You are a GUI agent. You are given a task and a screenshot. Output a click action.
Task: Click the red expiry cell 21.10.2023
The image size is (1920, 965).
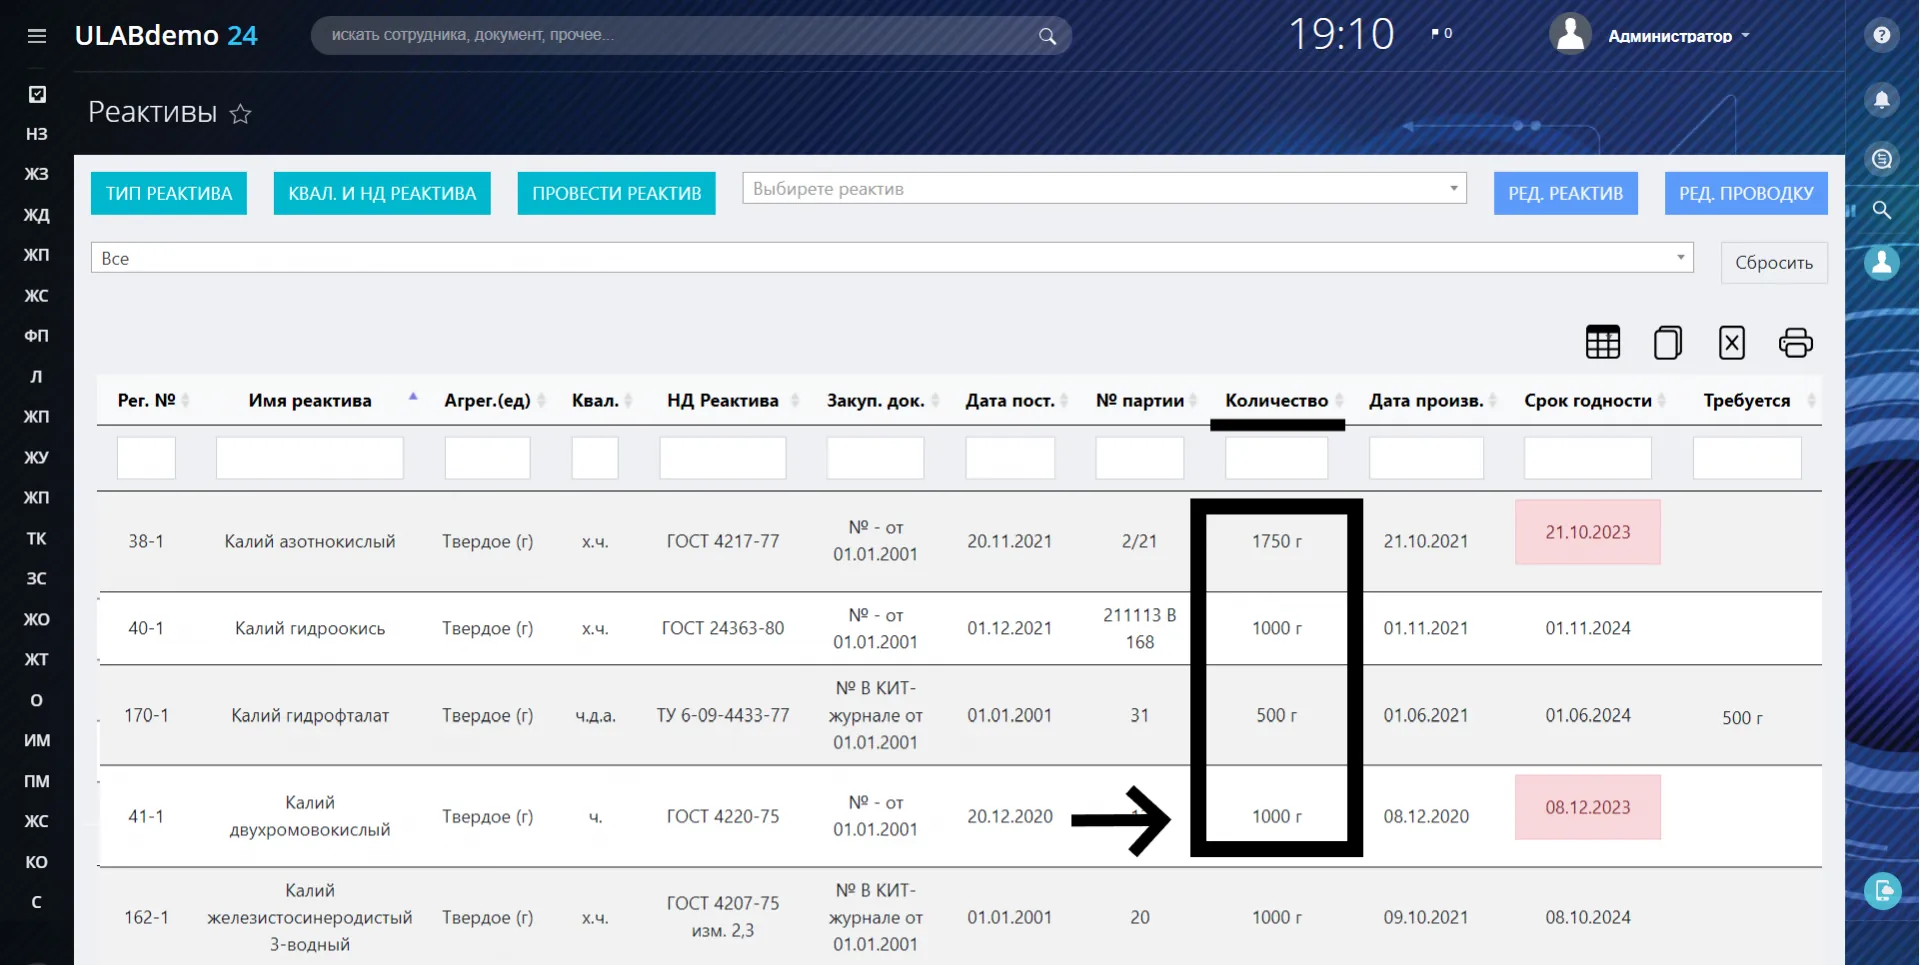pos(1588,532)
